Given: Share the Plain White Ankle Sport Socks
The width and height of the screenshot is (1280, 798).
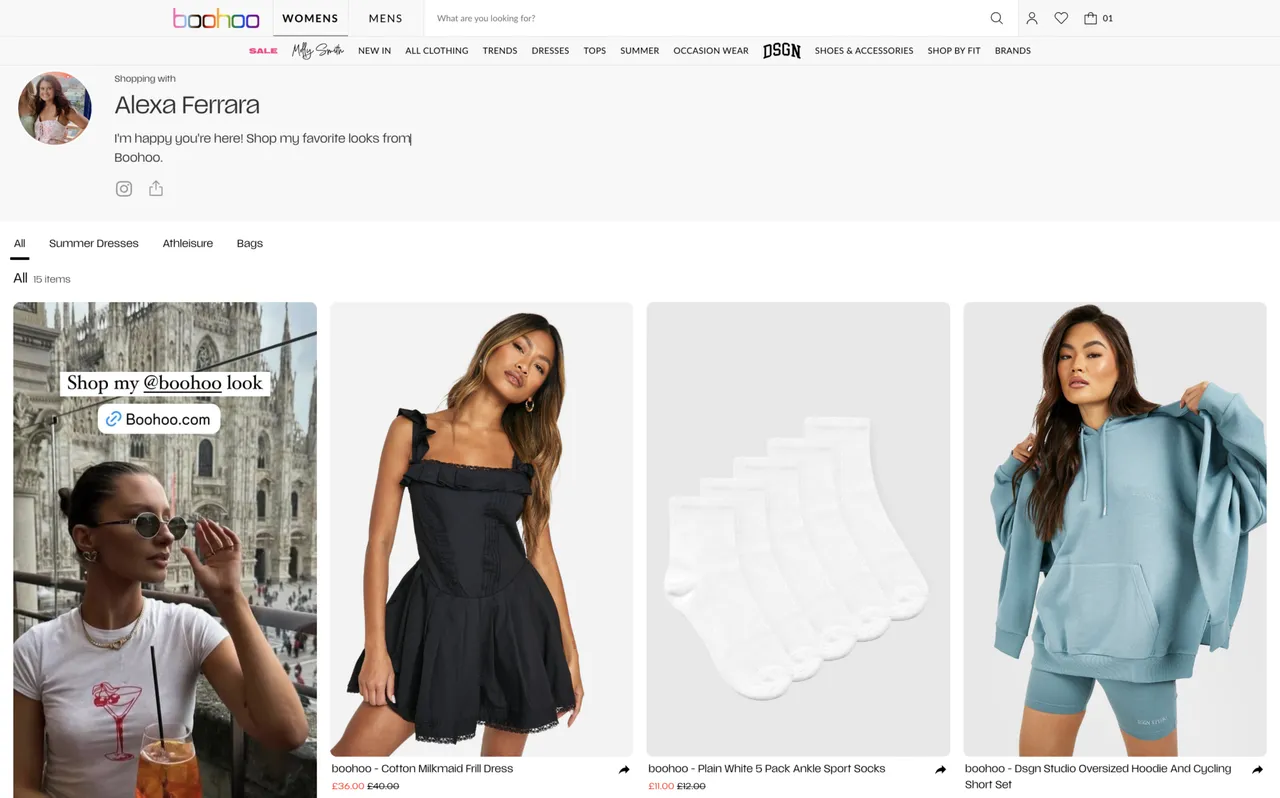Looking at the screenshot, I should click(940, 770).
